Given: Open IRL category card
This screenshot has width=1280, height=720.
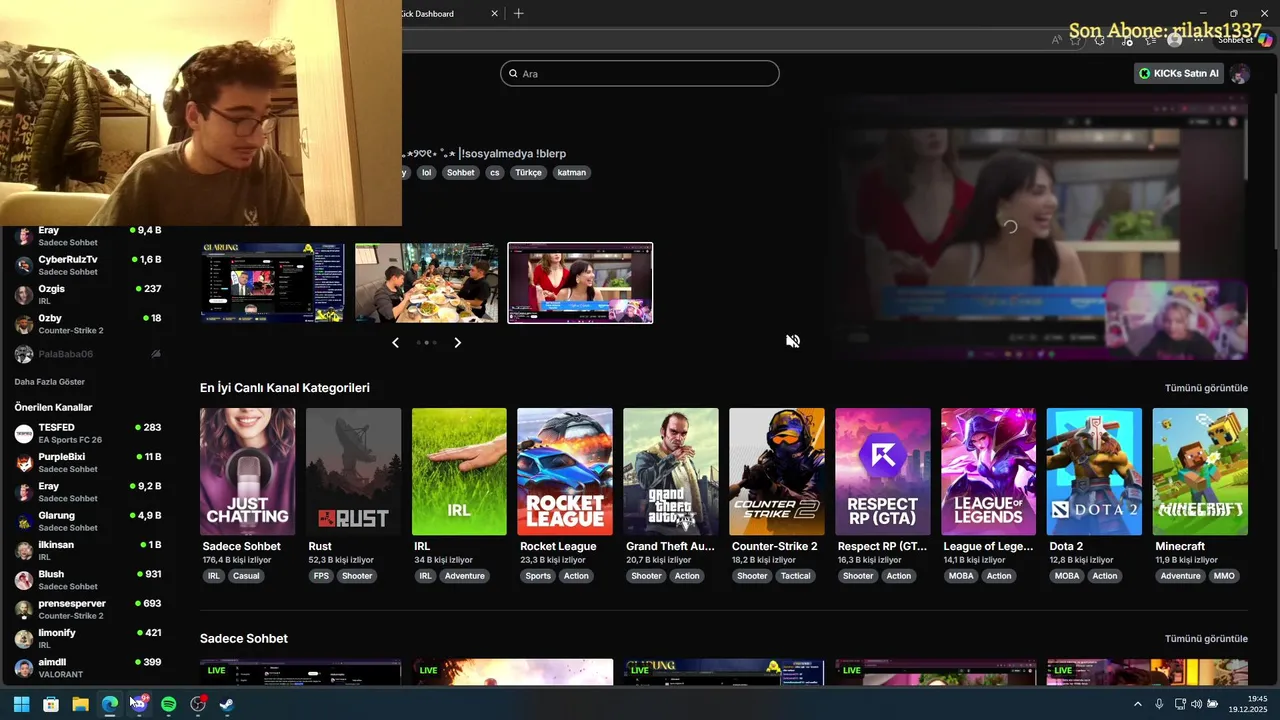Looking at the screenshot, I should tap(459, 471).
